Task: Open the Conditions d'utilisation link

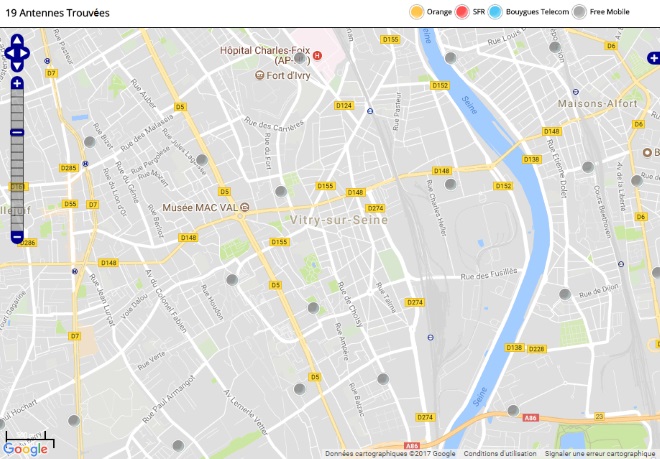Action: click(500, 454)
